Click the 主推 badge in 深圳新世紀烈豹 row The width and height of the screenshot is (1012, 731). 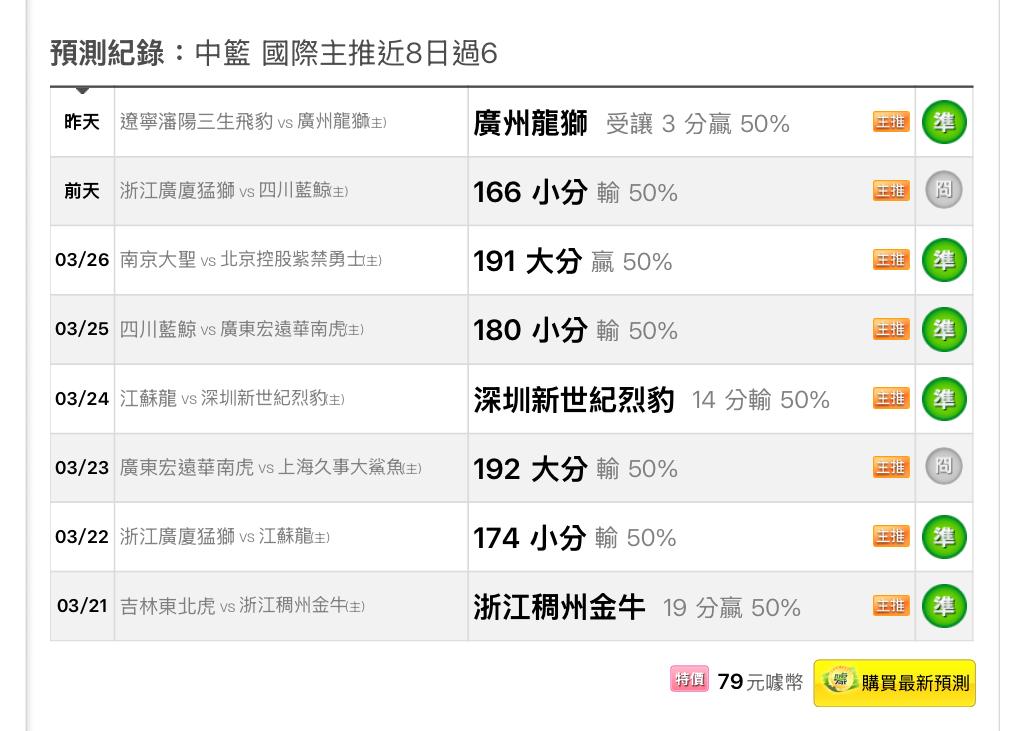pos(890,398)
